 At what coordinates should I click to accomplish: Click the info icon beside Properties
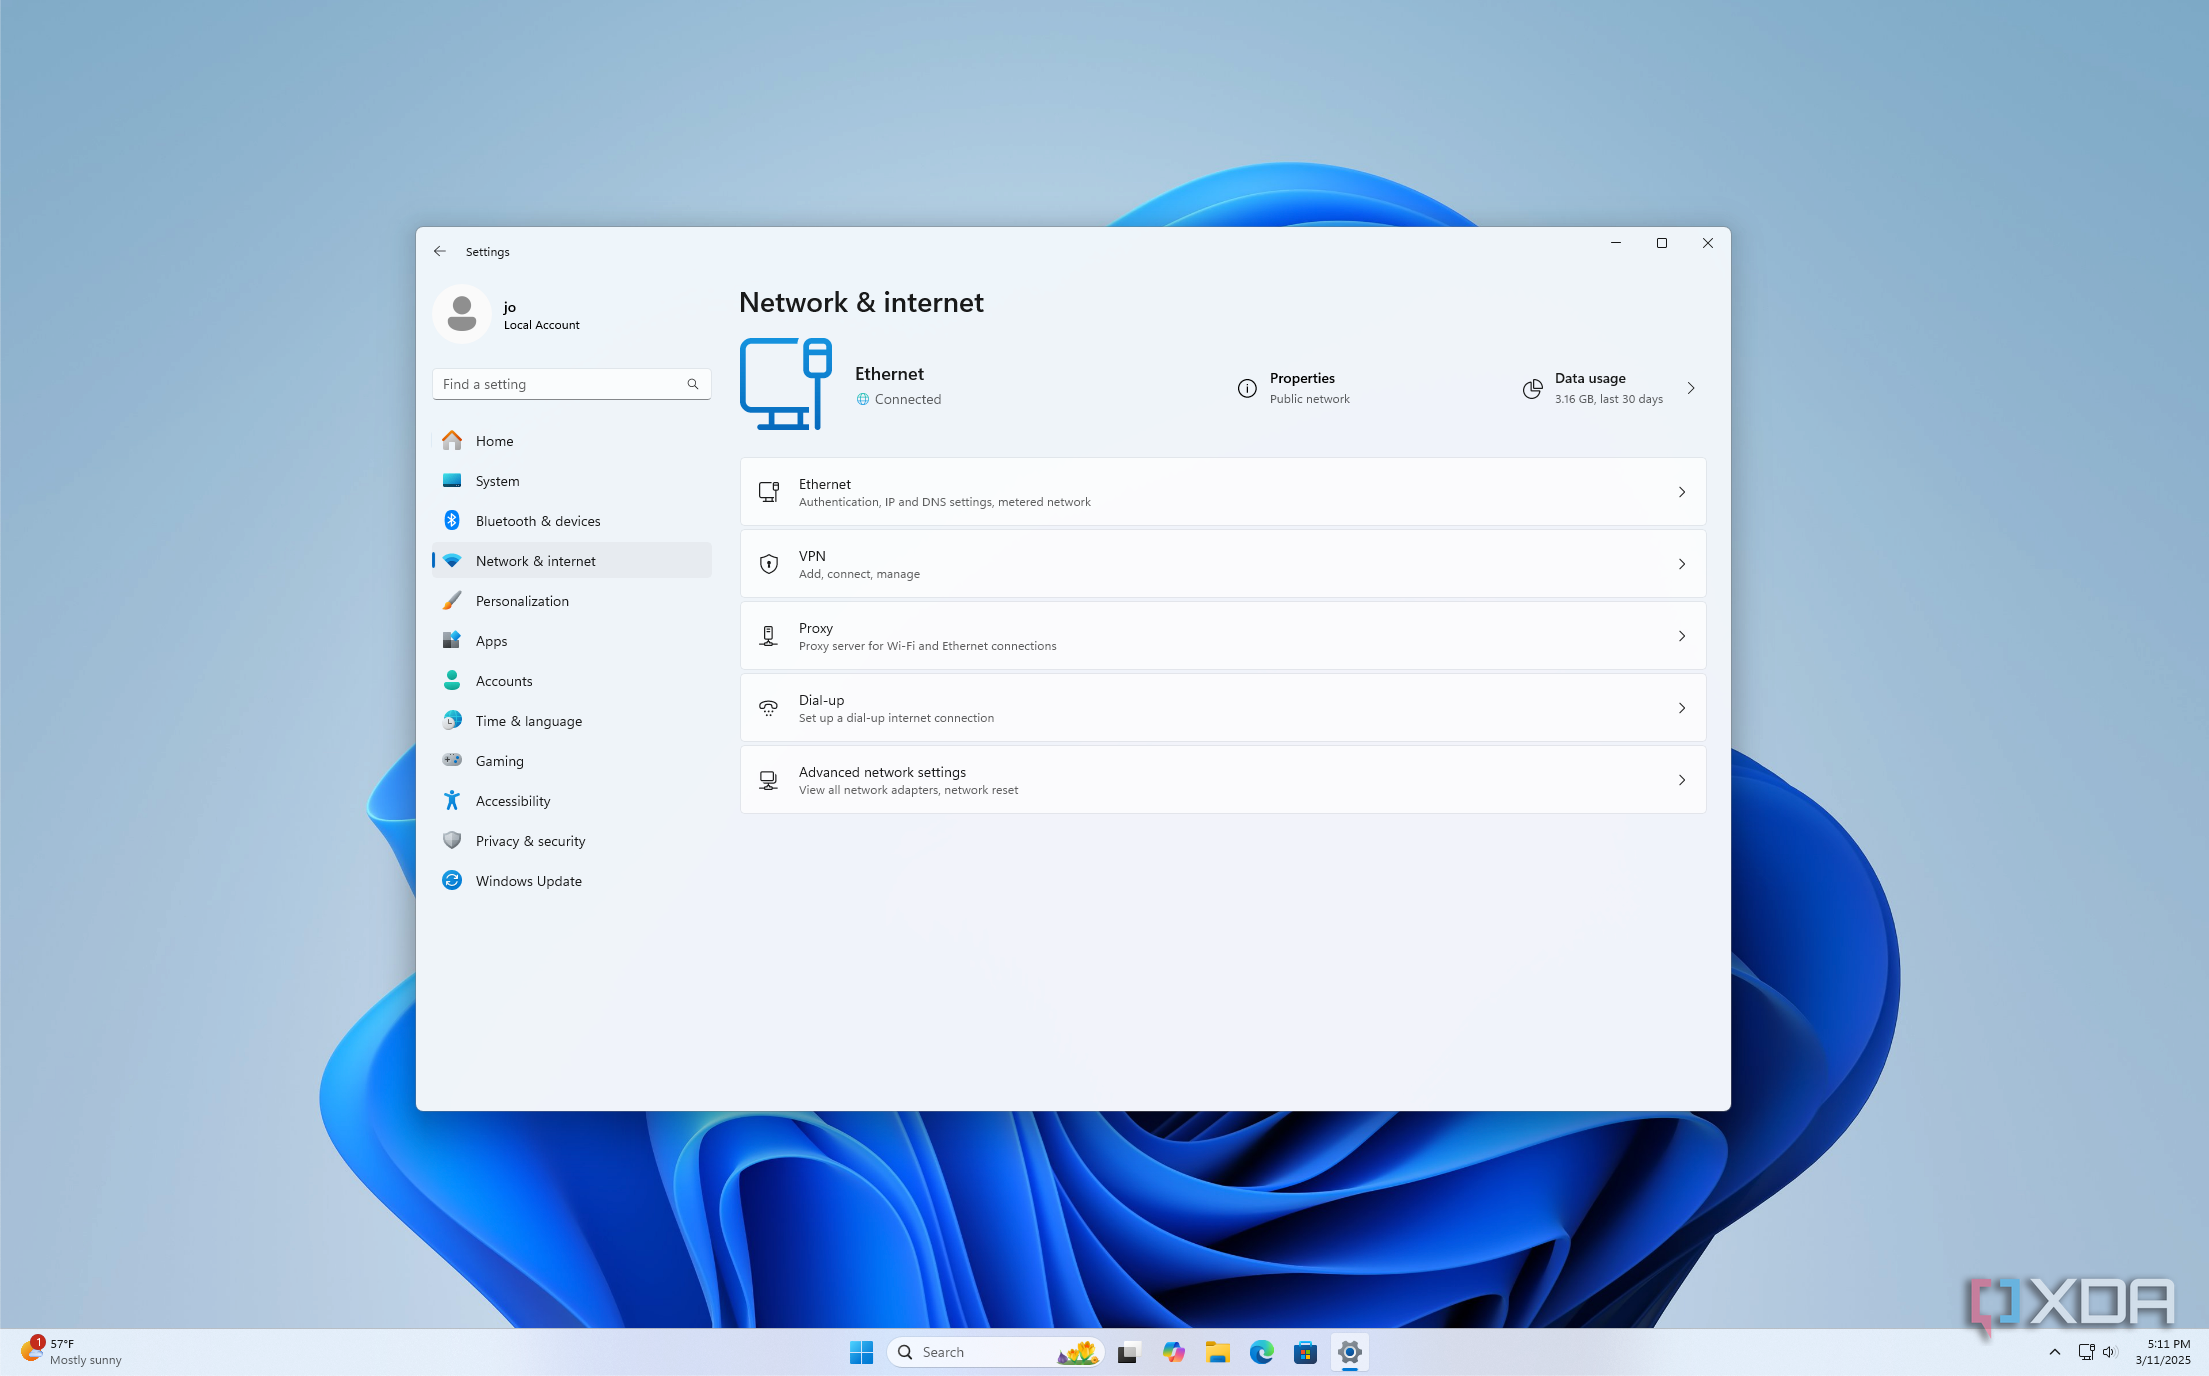point(1247,388)
